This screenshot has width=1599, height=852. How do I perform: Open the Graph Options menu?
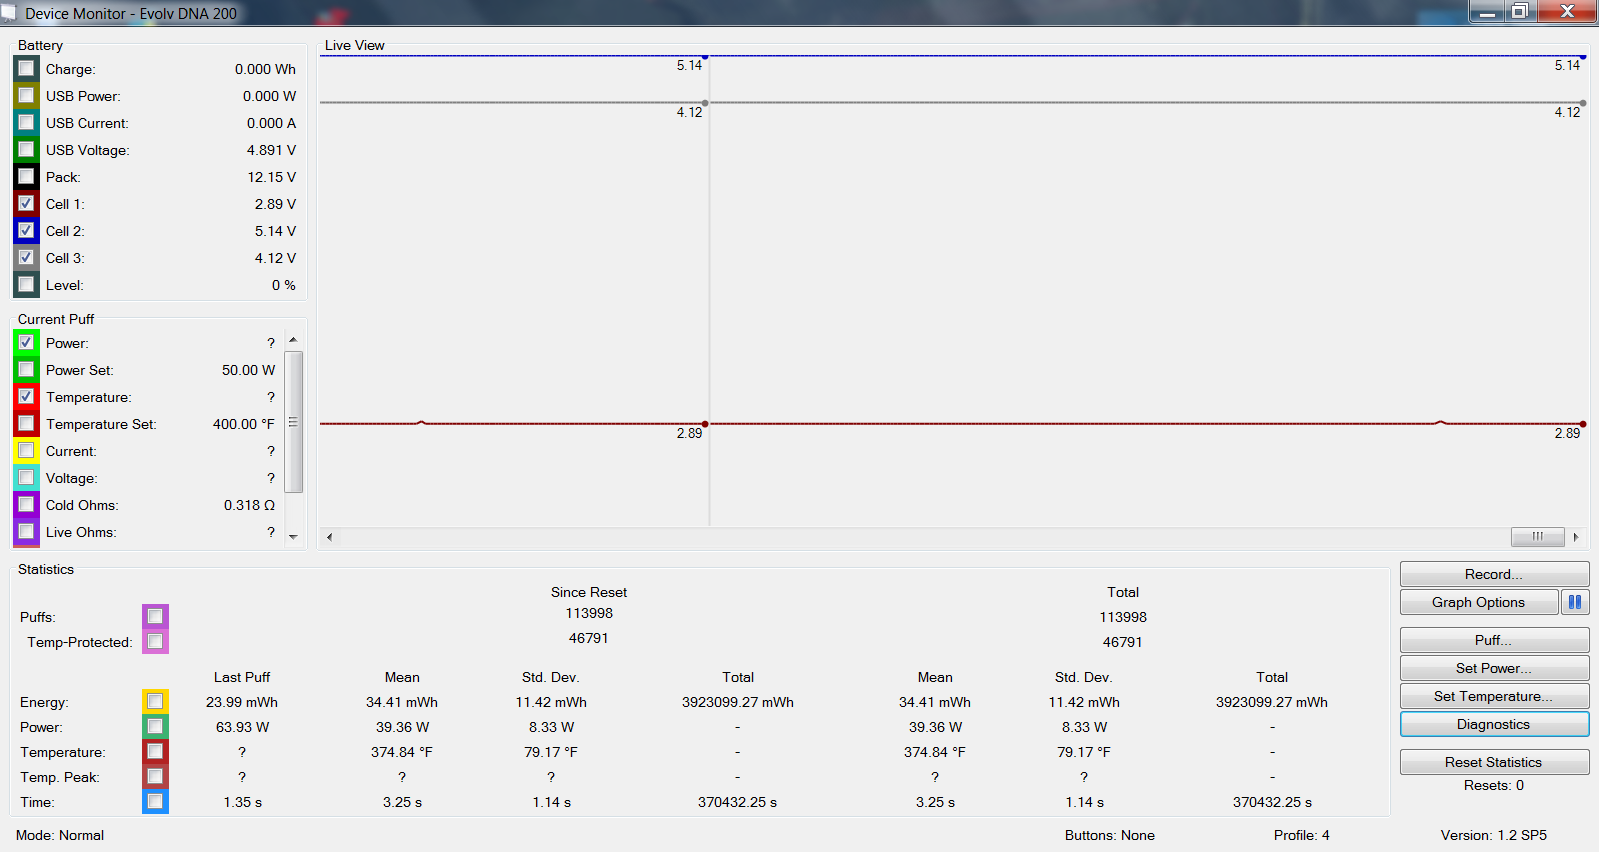point(1478,602)
